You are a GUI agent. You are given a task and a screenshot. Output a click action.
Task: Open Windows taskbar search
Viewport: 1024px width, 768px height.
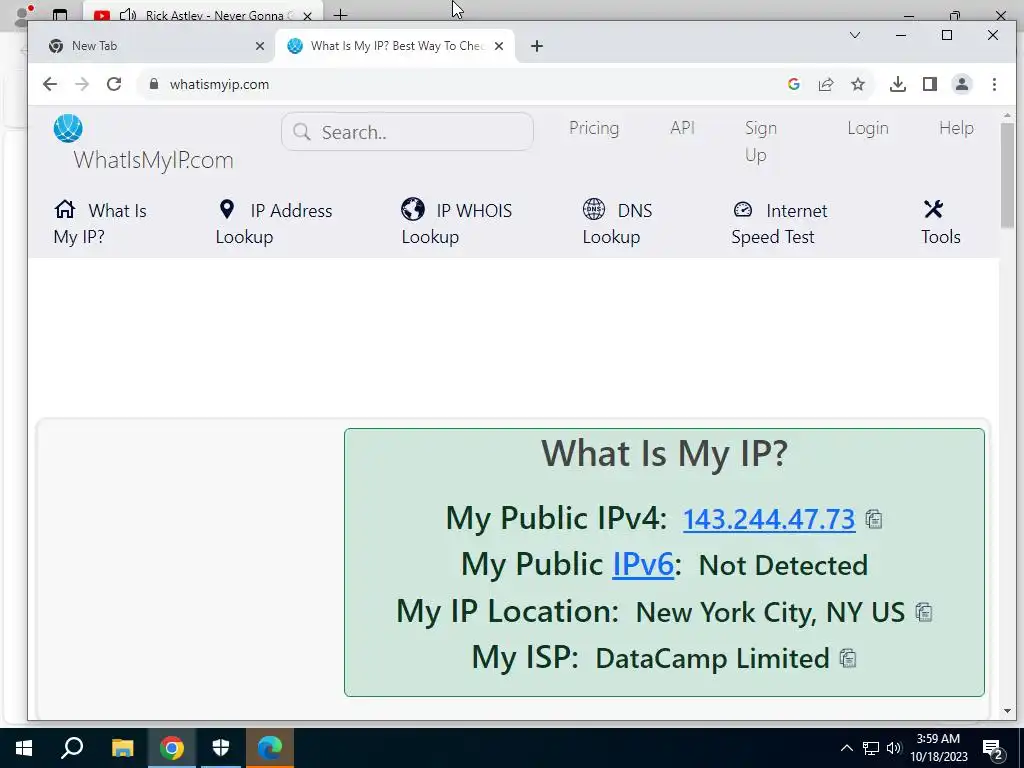click(72, 748)
